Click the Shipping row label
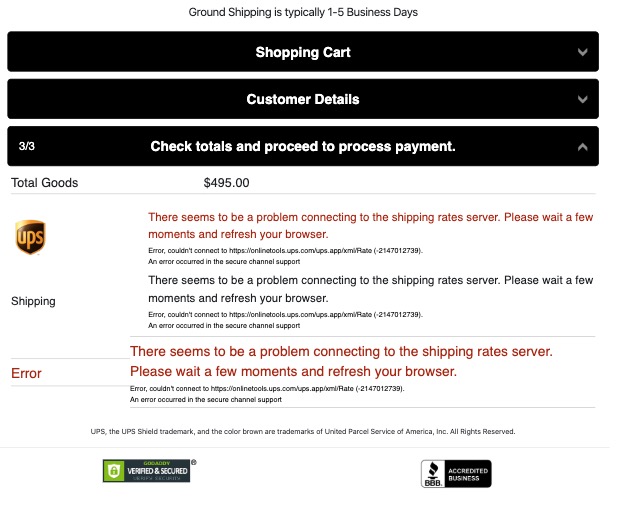The image size is (631, 519). point(33,301)
